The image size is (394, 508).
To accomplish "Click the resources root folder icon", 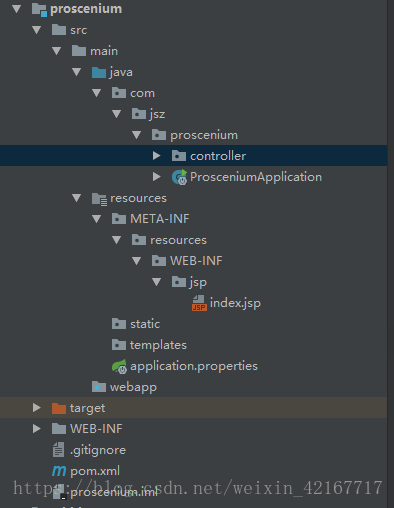I will (x=99, y=199).
